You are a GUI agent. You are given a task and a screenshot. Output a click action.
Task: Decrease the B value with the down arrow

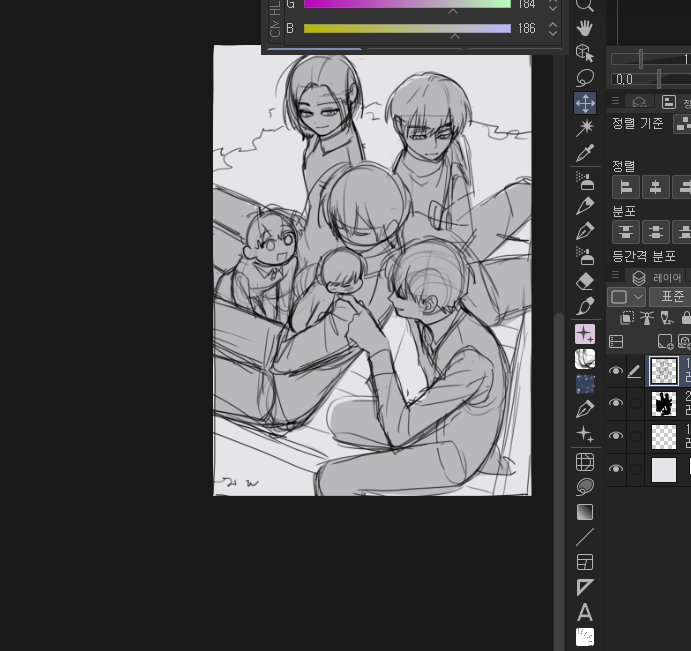coord(553,33)
